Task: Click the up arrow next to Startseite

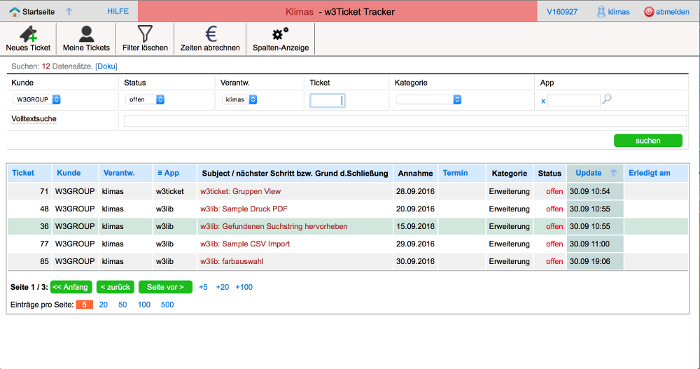Action: 69,12
